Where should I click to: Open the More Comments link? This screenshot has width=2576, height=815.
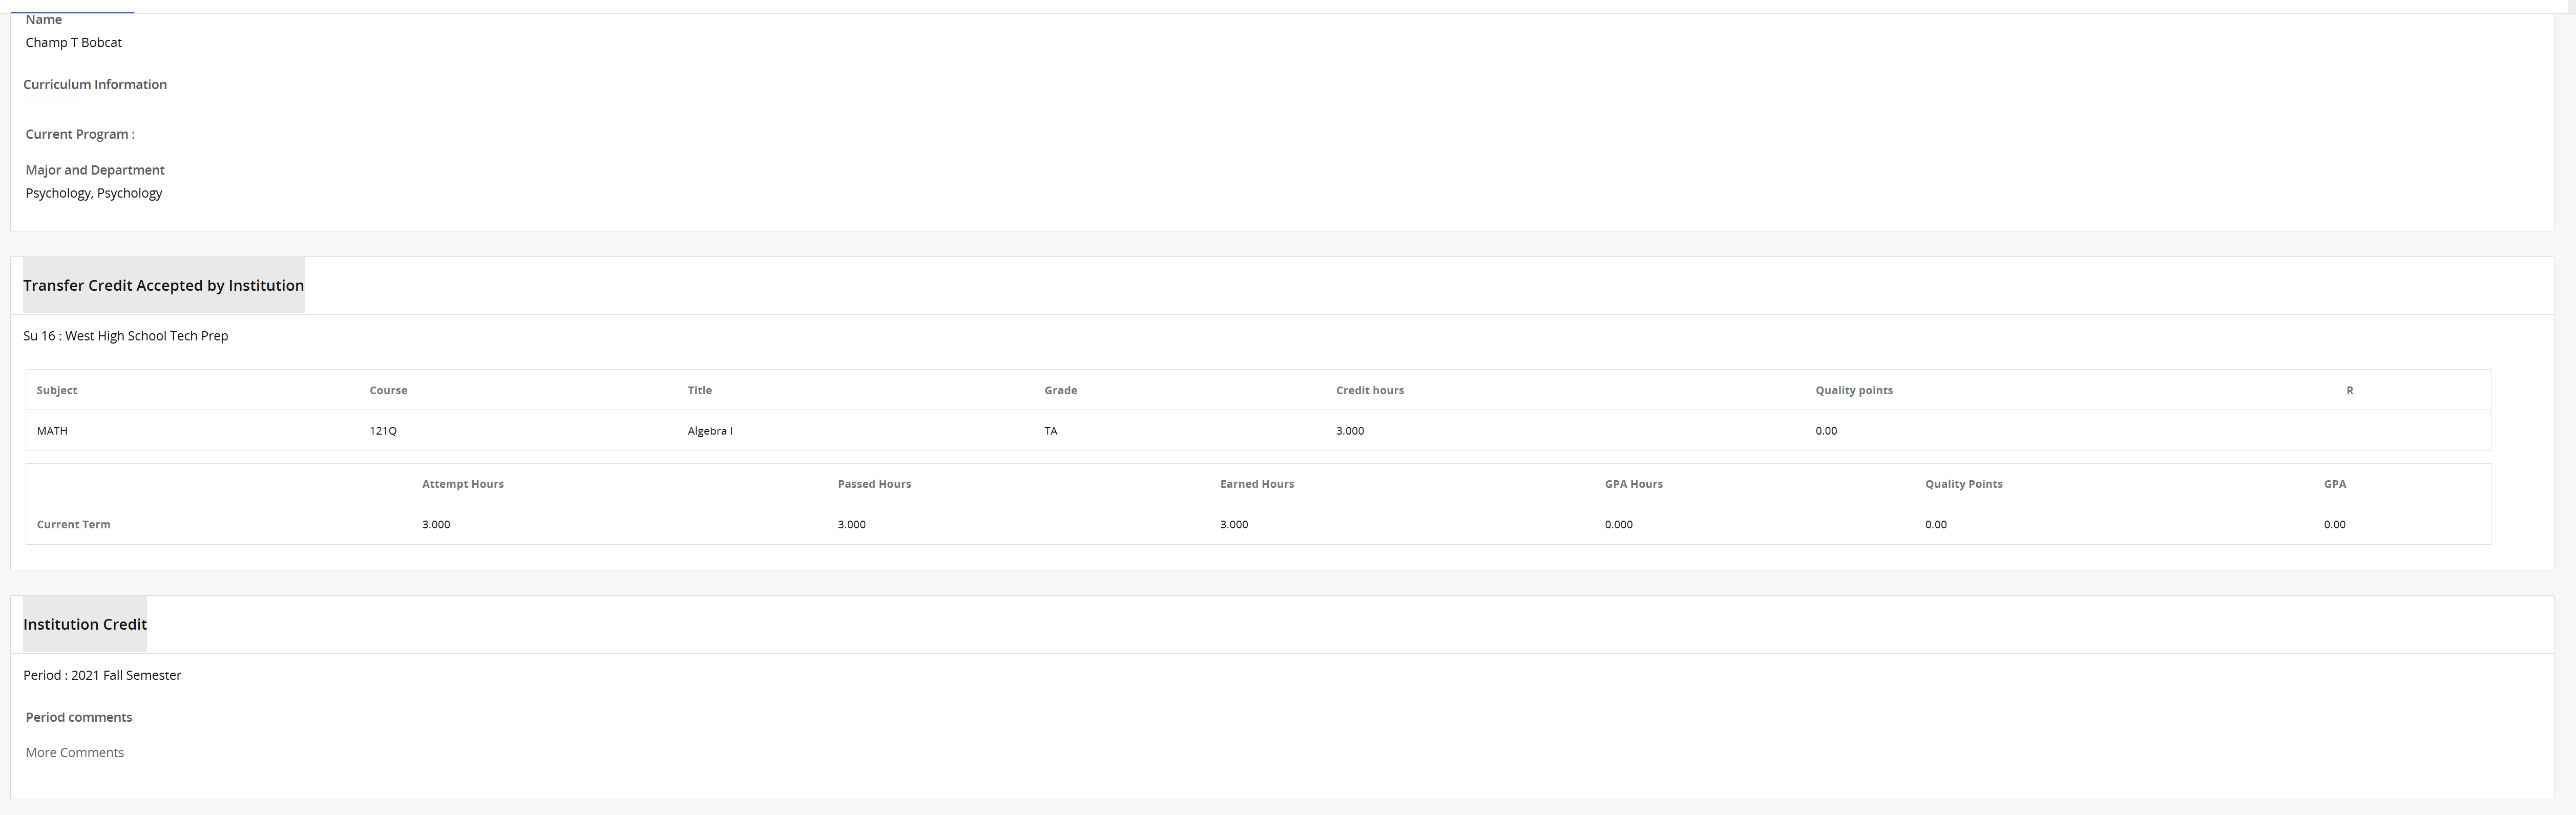(75, 752)
